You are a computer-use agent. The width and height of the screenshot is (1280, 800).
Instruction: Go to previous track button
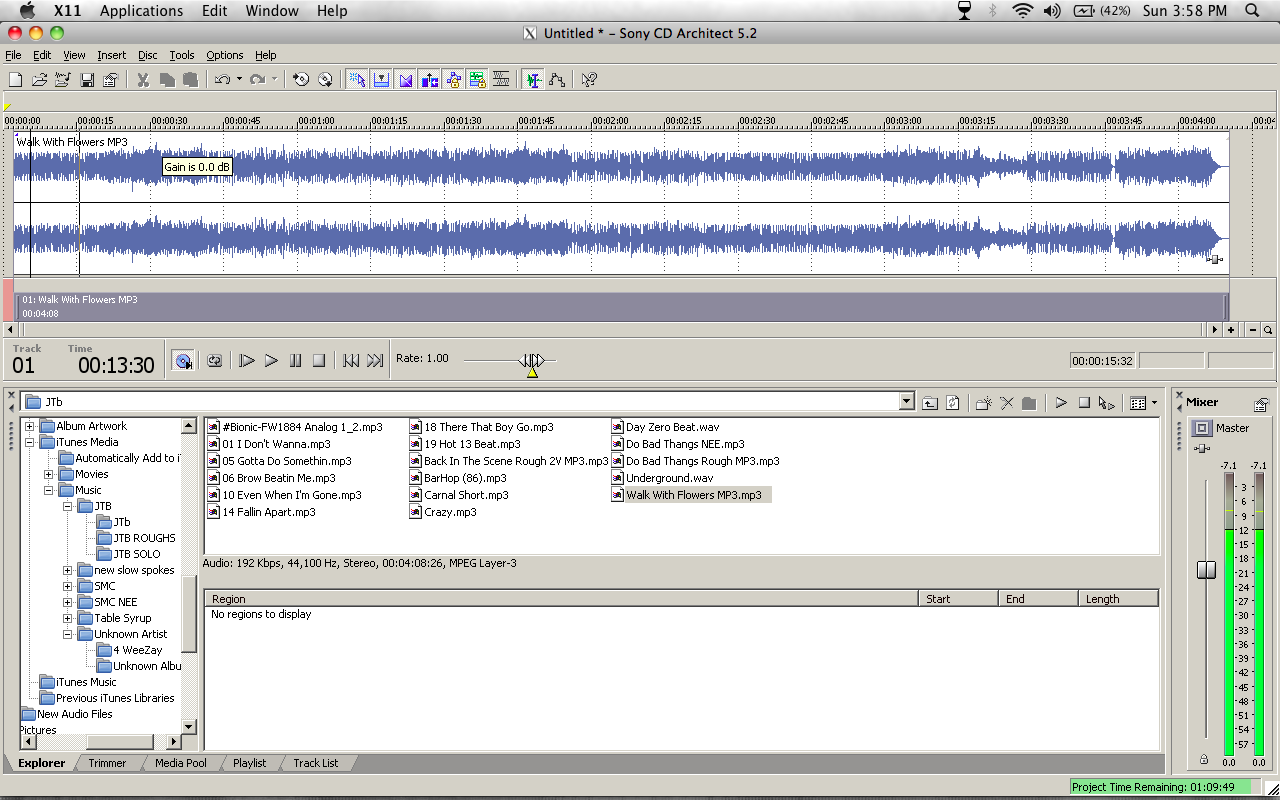(351, 361)
